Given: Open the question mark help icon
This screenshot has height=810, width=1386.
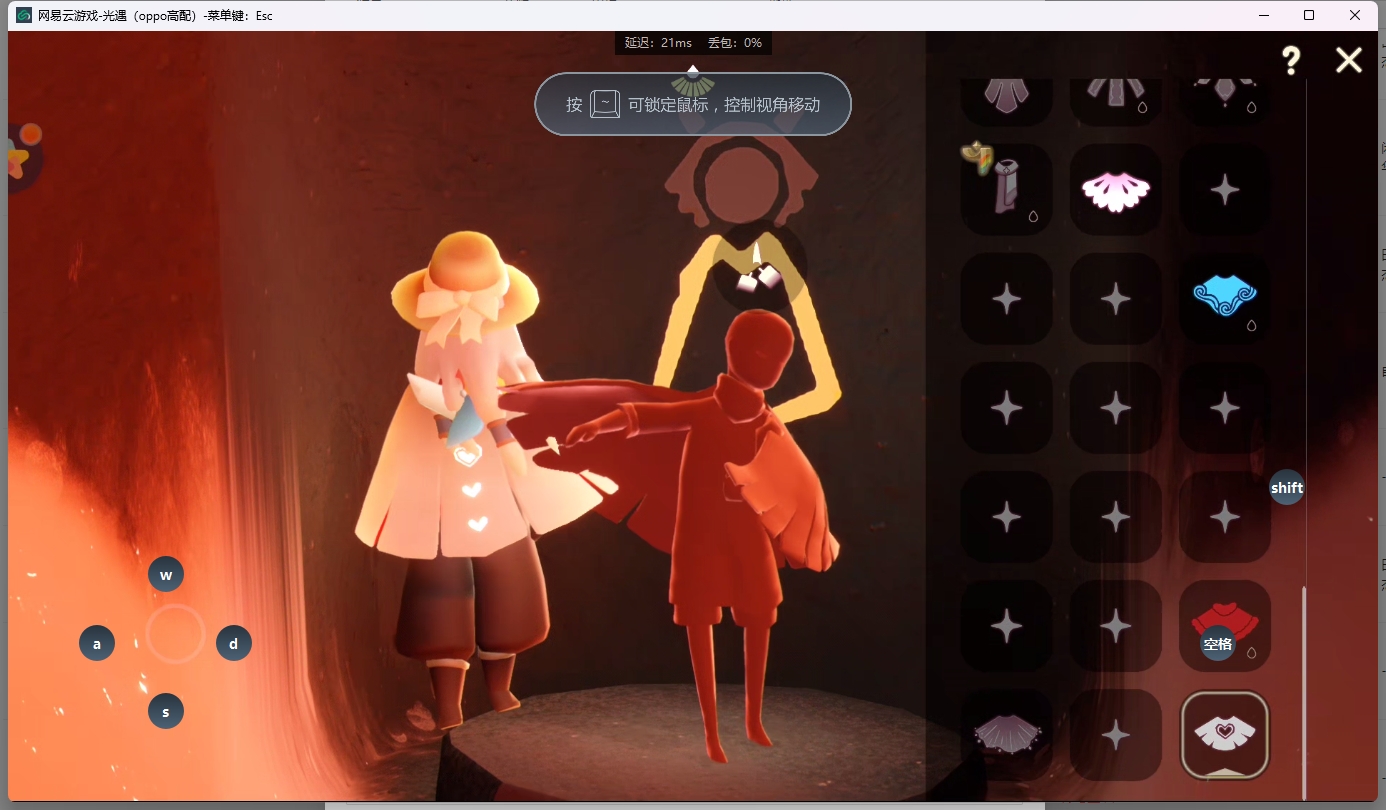Looking at the screenshot, I should tap(1291, 60).
